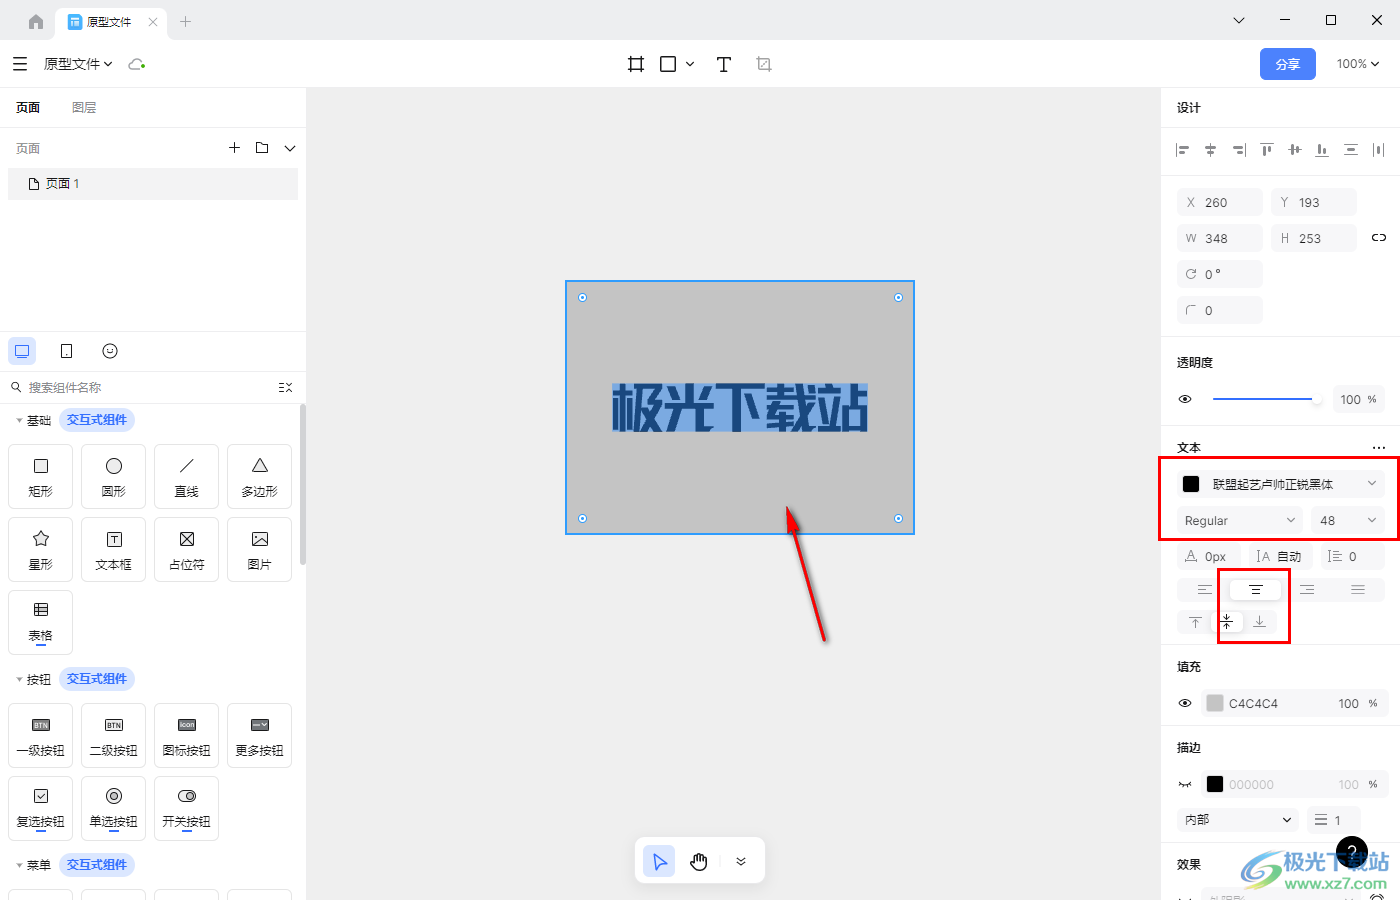Viewport: 1400px width, 900px height.
Task: Open the 原型文件 file name dropdown
Action: point(78,64)
